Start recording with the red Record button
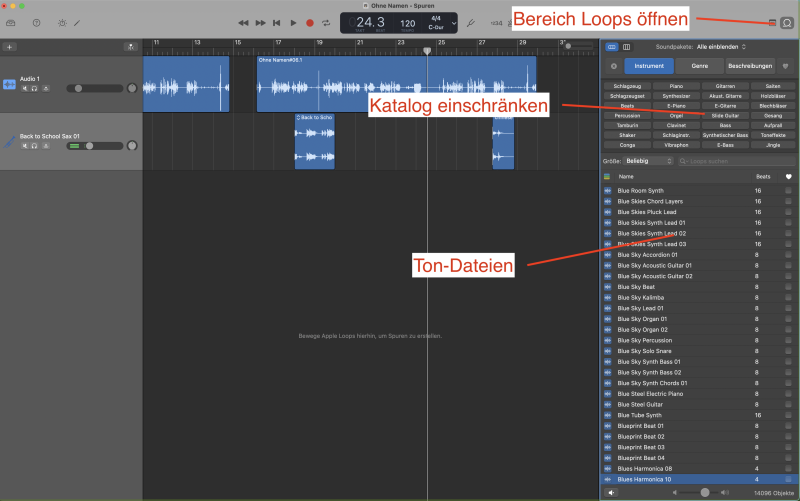 [310, 23]
